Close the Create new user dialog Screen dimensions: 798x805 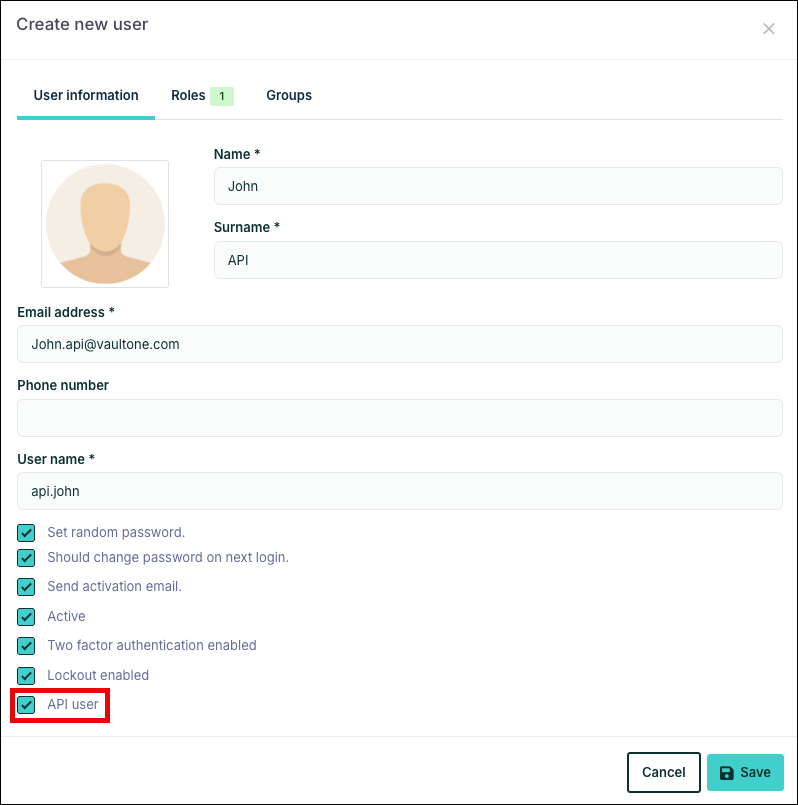click(x=768, y=29)
